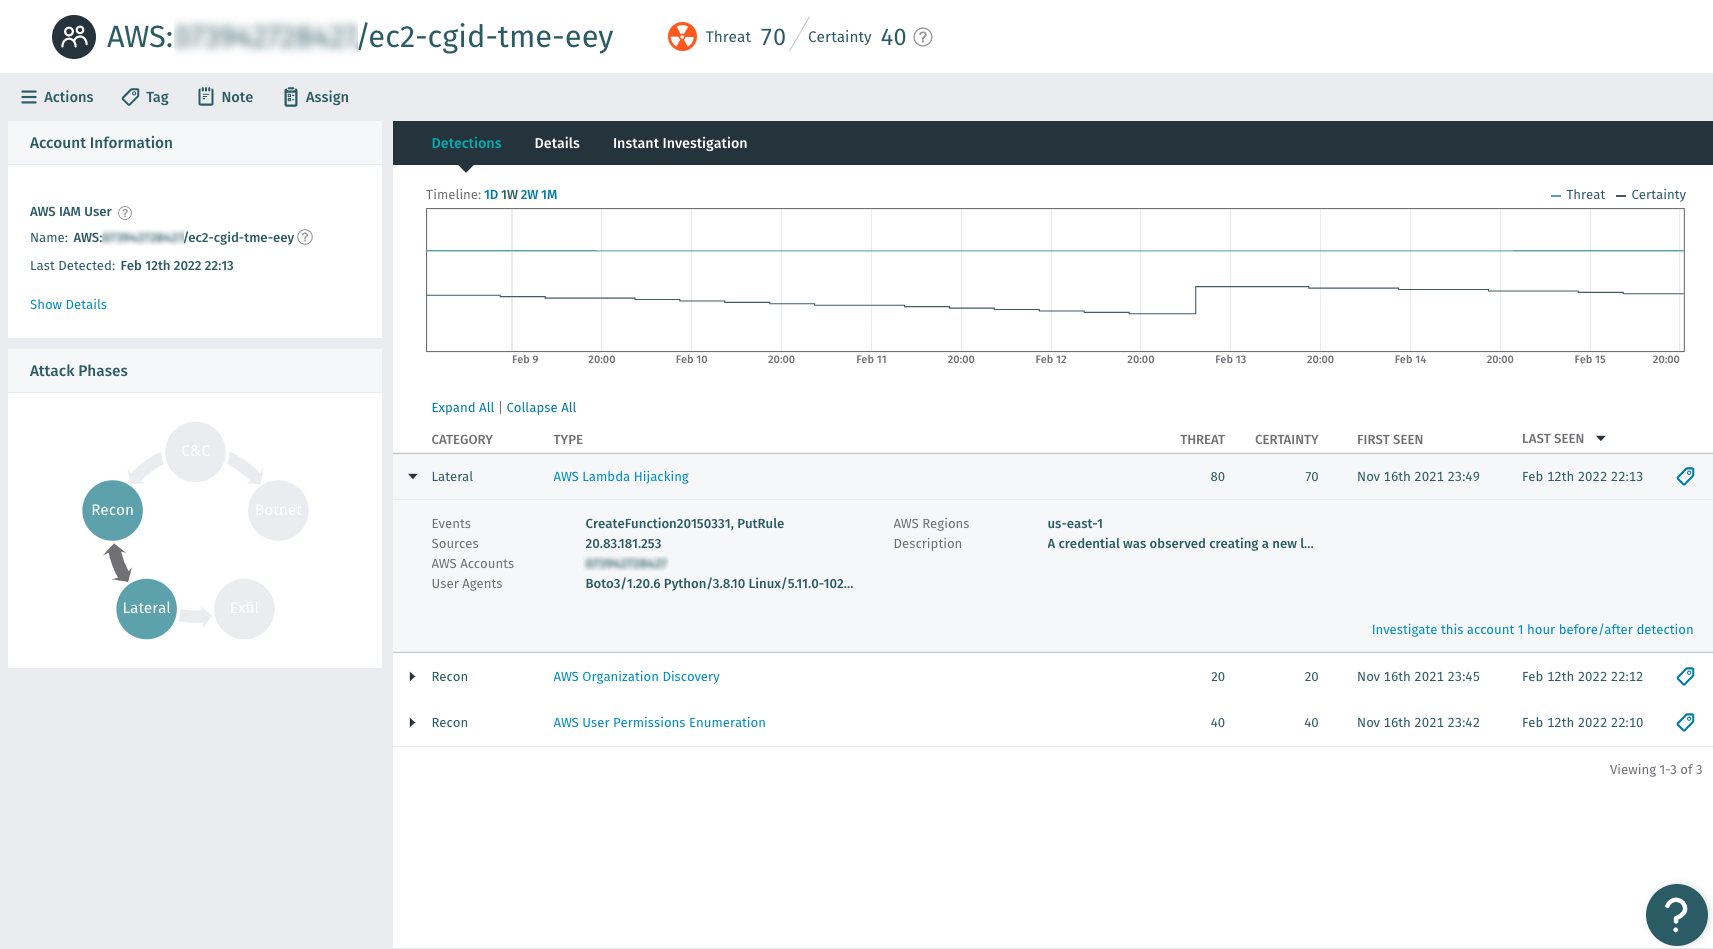The image size is (1713, 949).
Task: Toggle the Certainty line in chart legend
Action: (x=1650, y=195)
